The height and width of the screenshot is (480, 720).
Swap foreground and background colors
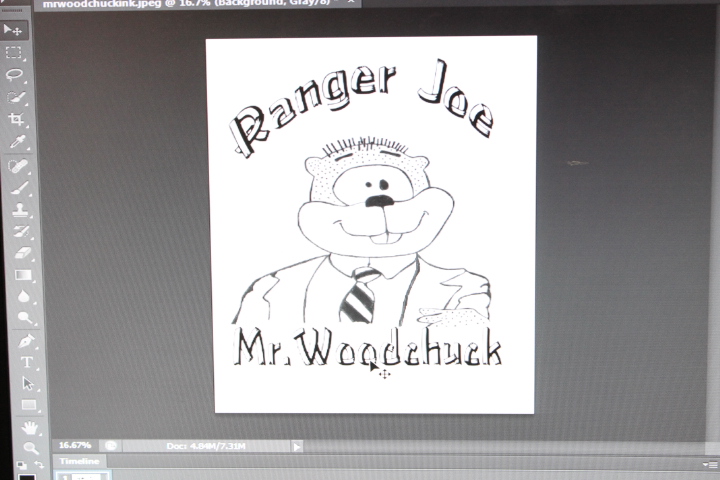39,465
